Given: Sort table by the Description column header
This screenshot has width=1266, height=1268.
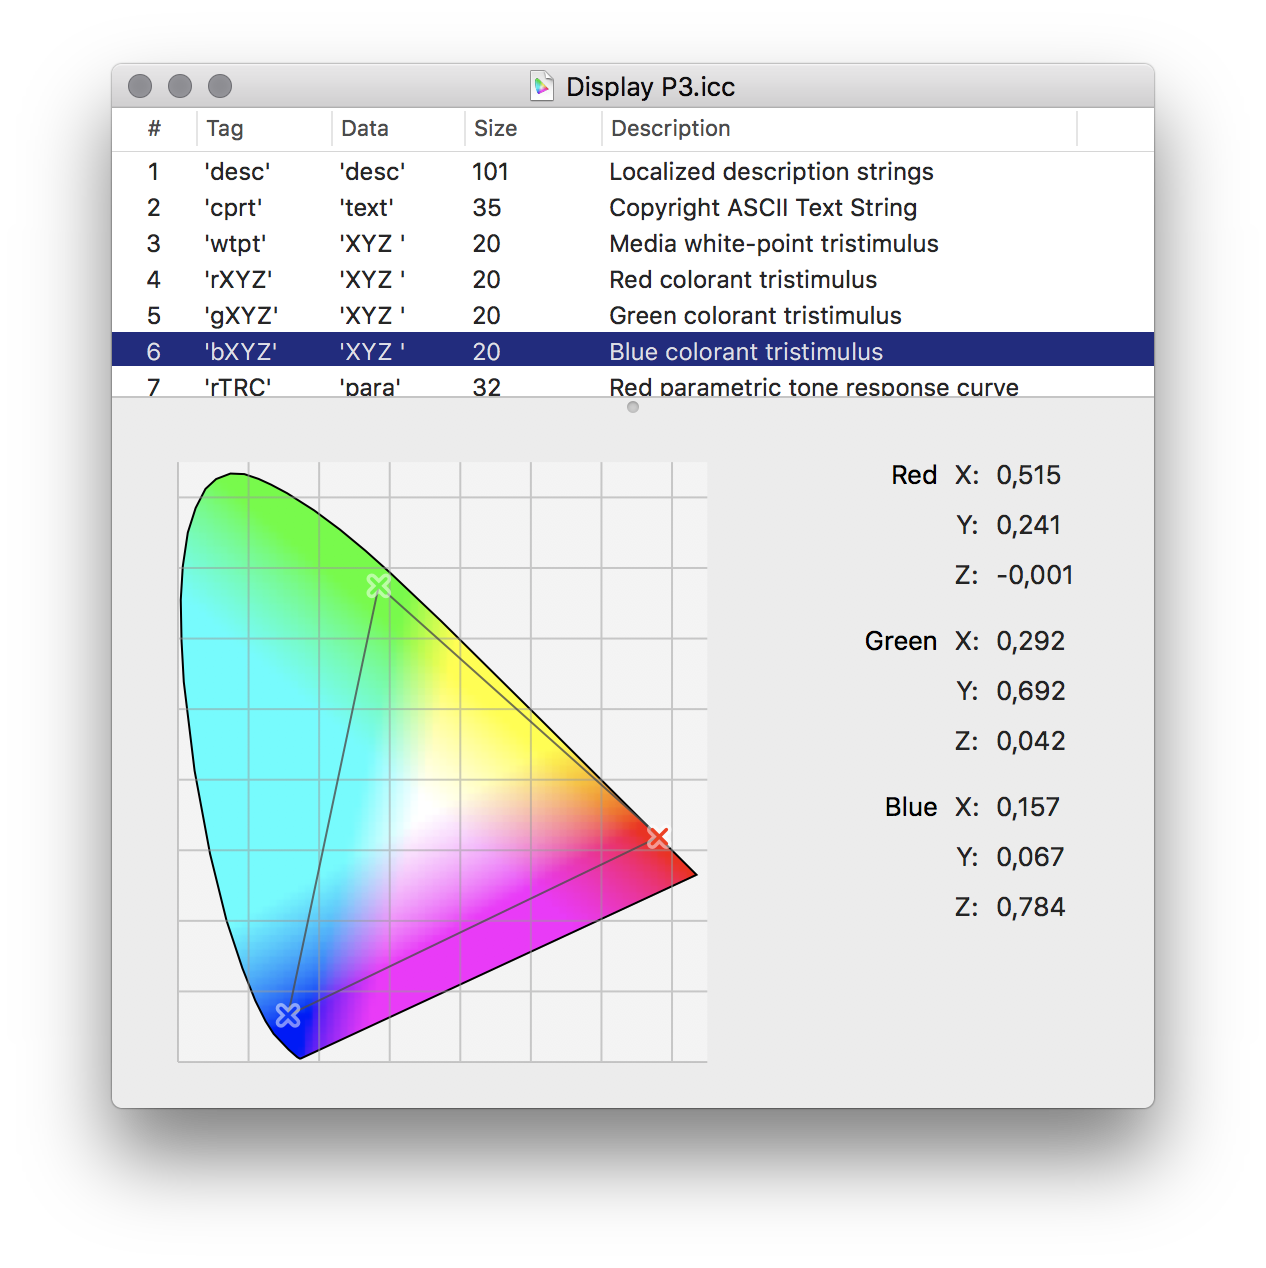Looking at the screenshot, I should (x=839, y=128).
